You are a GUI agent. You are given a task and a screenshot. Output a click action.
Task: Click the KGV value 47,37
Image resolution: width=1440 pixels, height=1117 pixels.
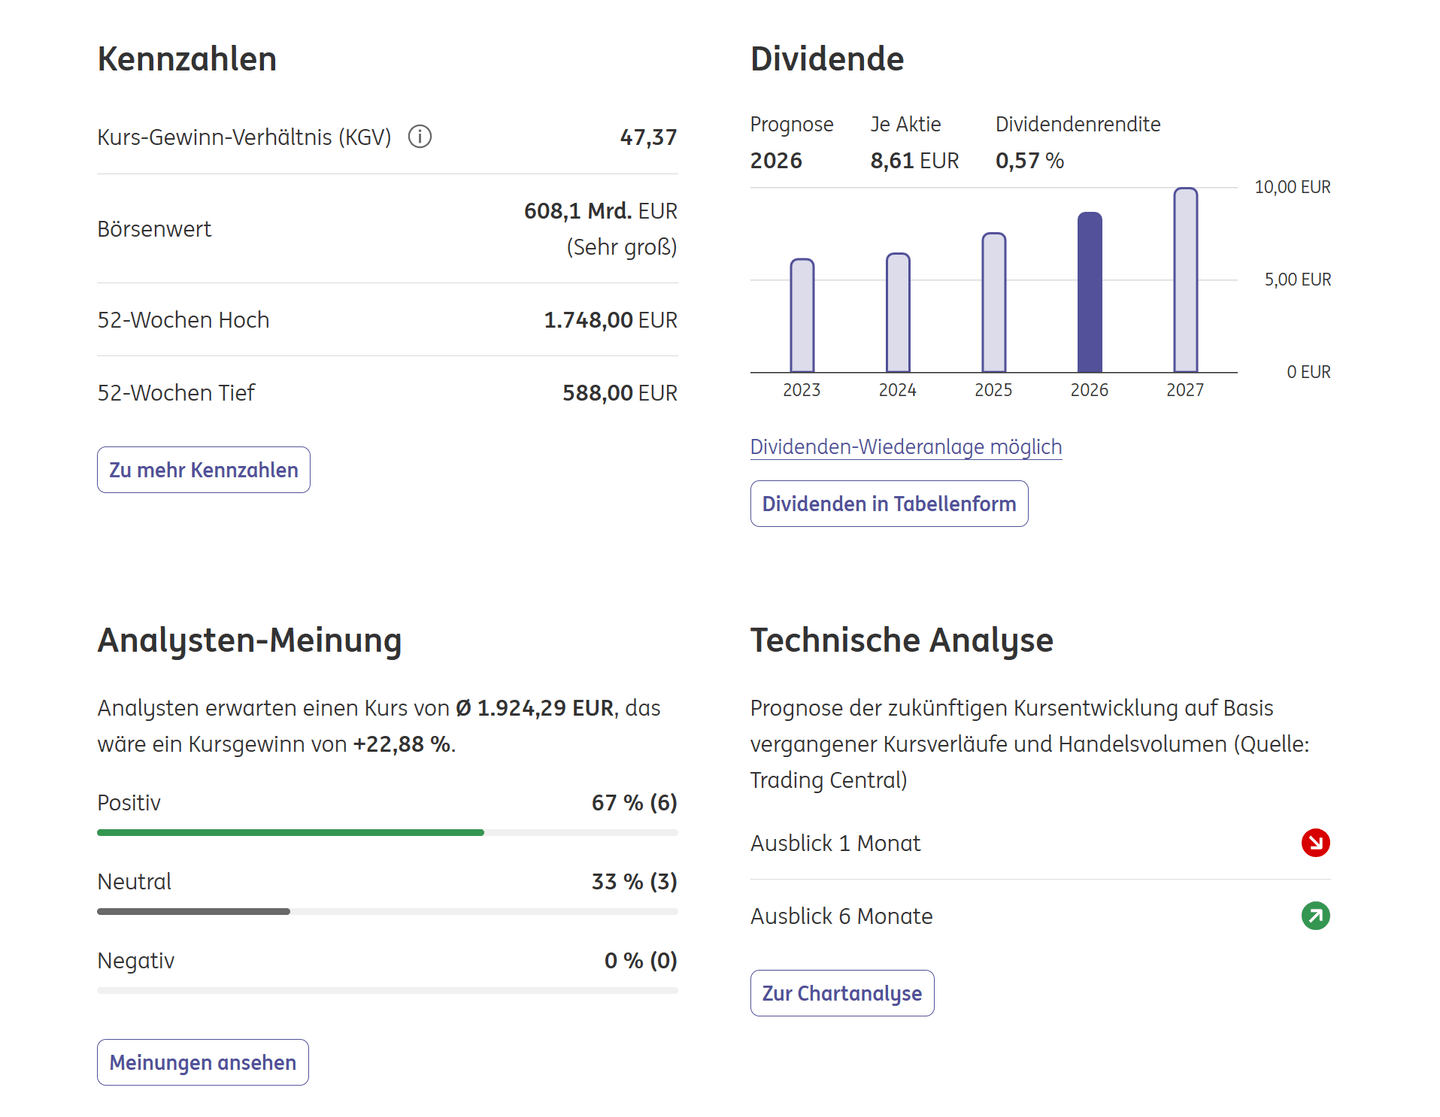(x=648, y=137)
